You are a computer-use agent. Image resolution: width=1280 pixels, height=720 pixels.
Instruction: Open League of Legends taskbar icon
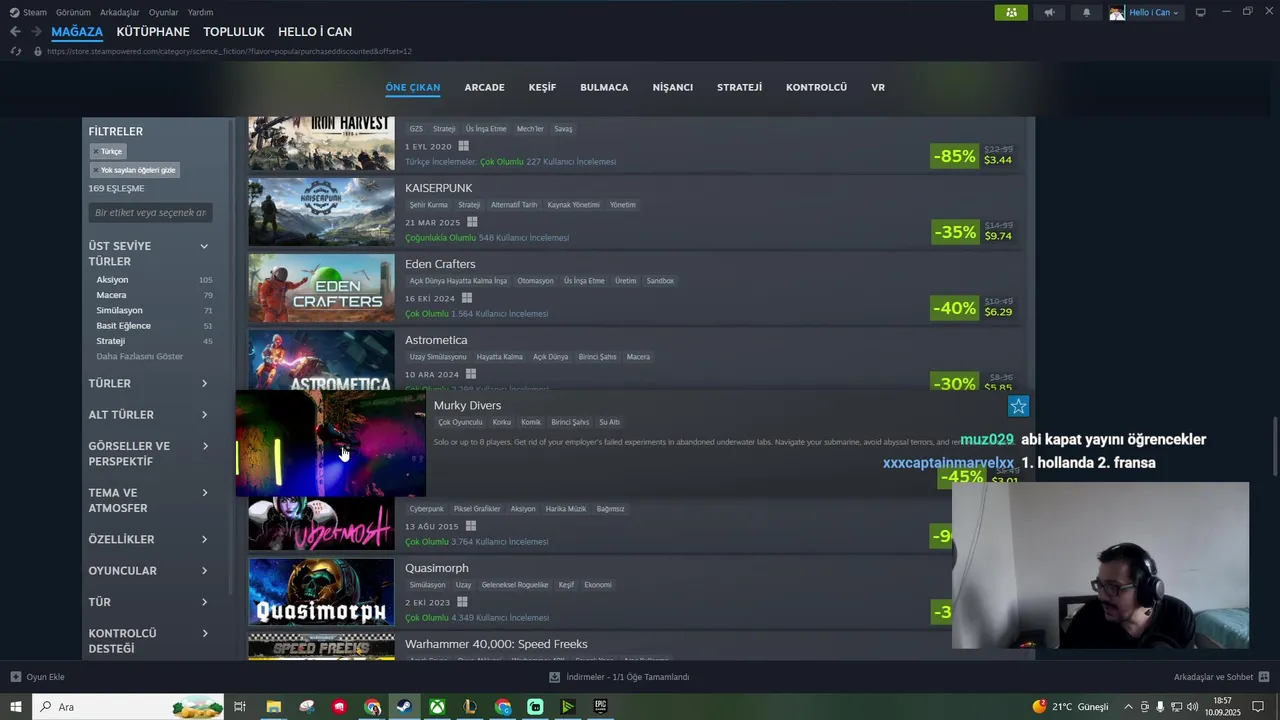point(470,707)
